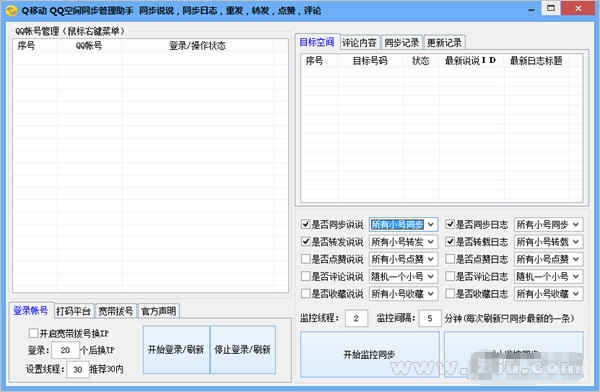The width and height of the screenshot is (600, 392).
Task: Open the 所有小号收藏 dropdown for 说说
Action: [x=403, y=293]
